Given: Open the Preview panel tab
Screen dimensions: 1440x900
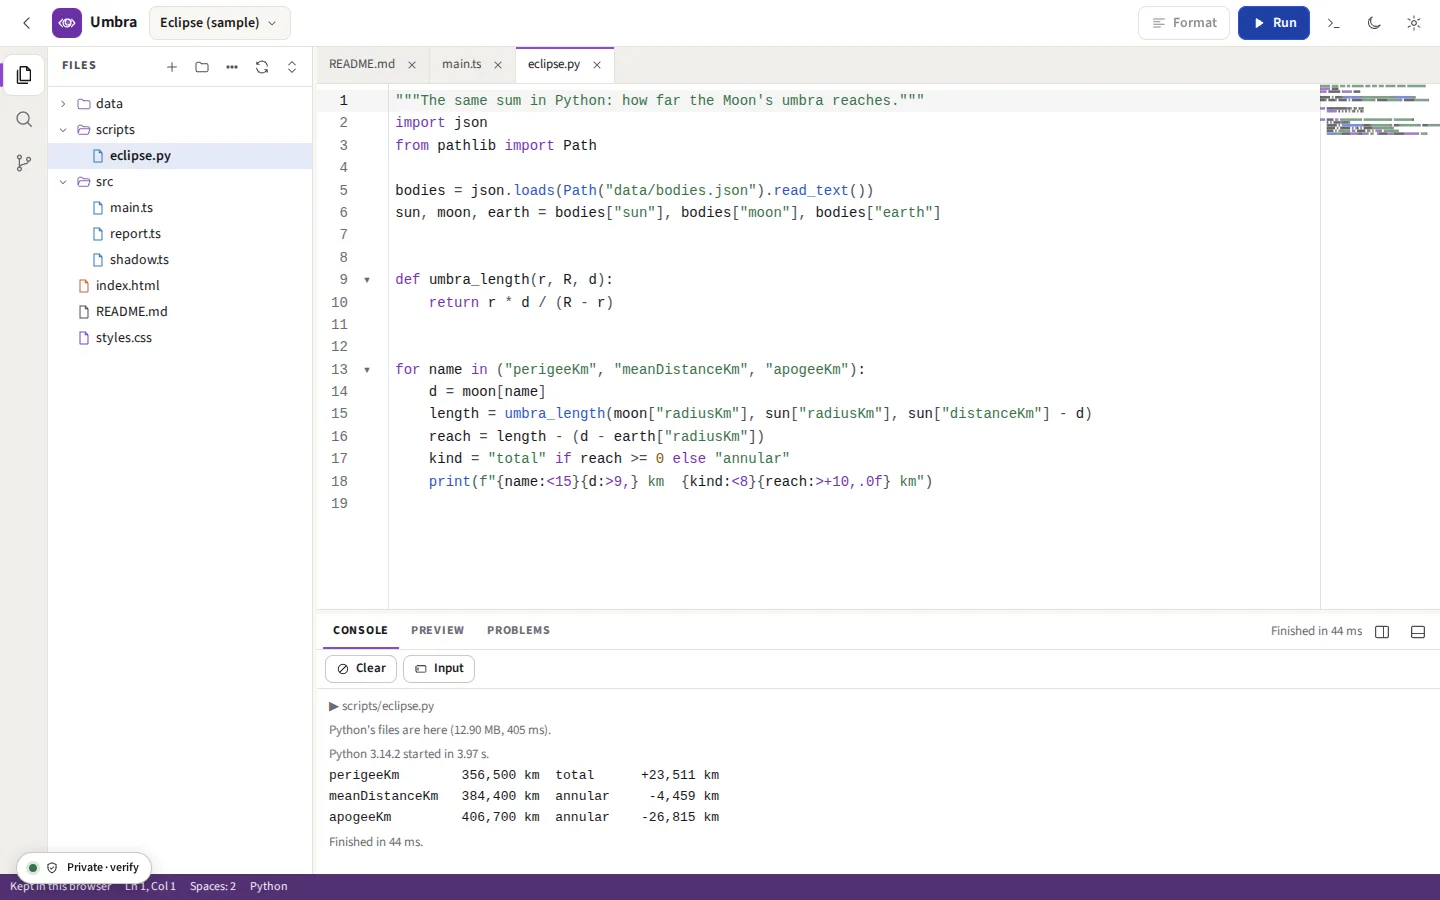Looking at the screenshot, I should click(x=438, y=631).
